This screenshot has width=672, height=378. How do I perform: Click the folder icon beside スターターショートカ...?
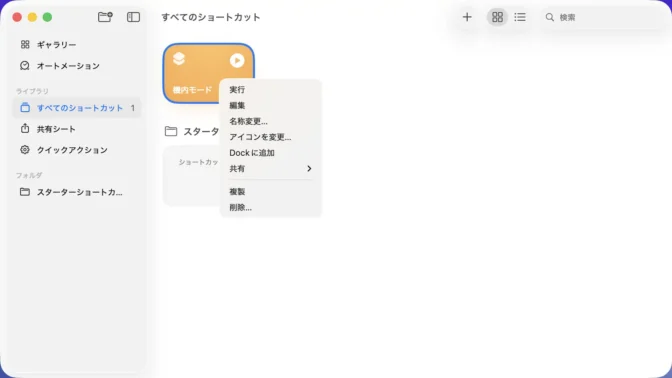coord(25,192)
